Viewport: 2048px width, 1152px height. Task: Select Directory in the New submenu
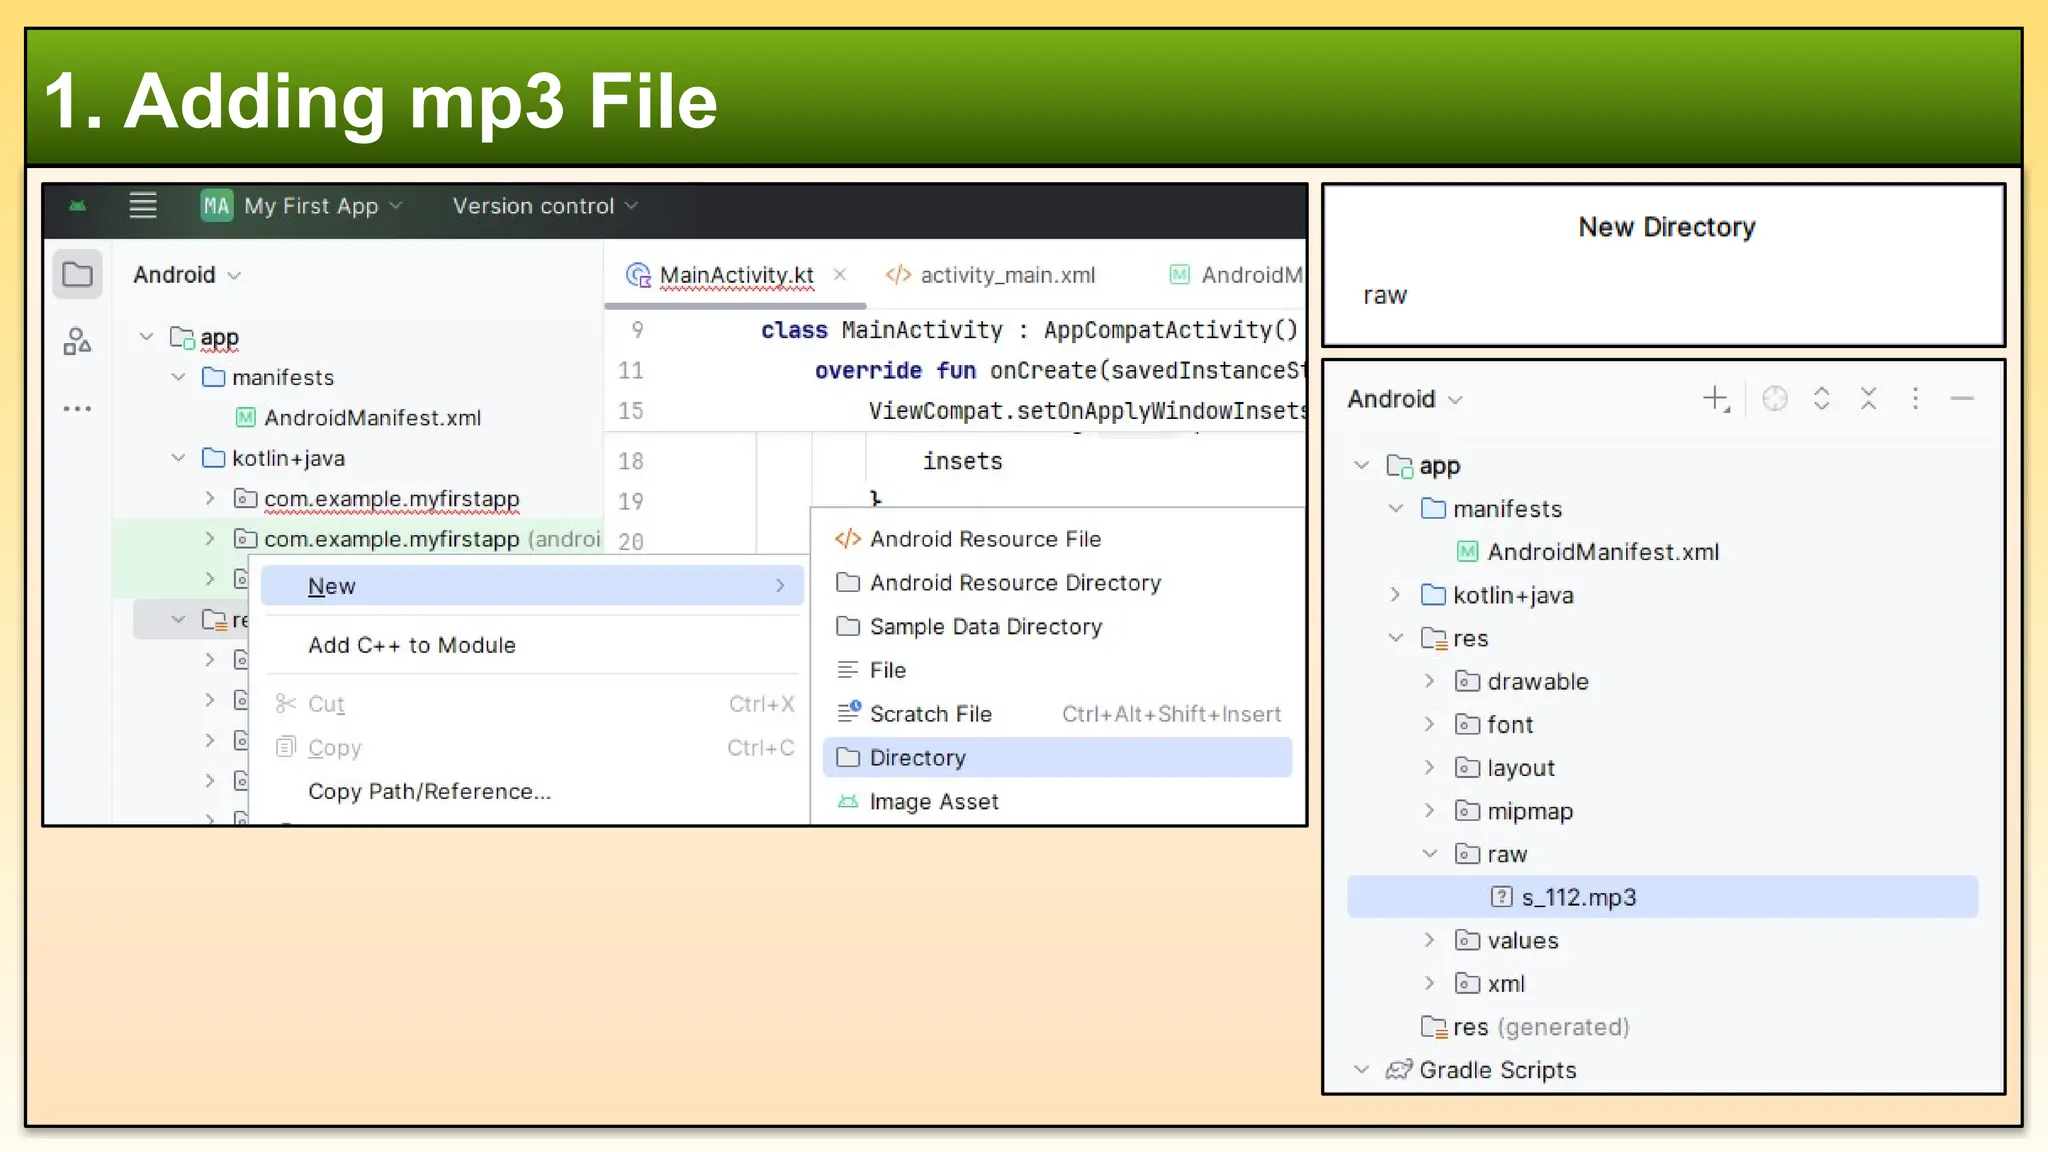point(1057,758)
